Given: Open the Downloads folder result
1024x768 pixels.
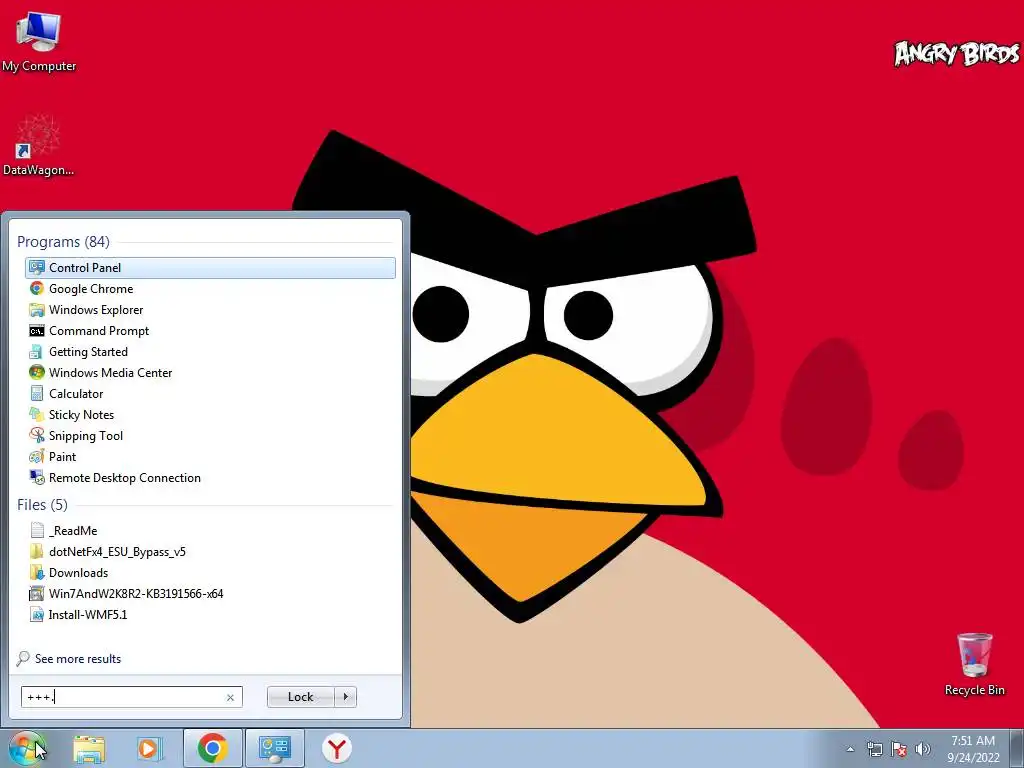Looking at the screenshot, I should (x=210, y=572).
